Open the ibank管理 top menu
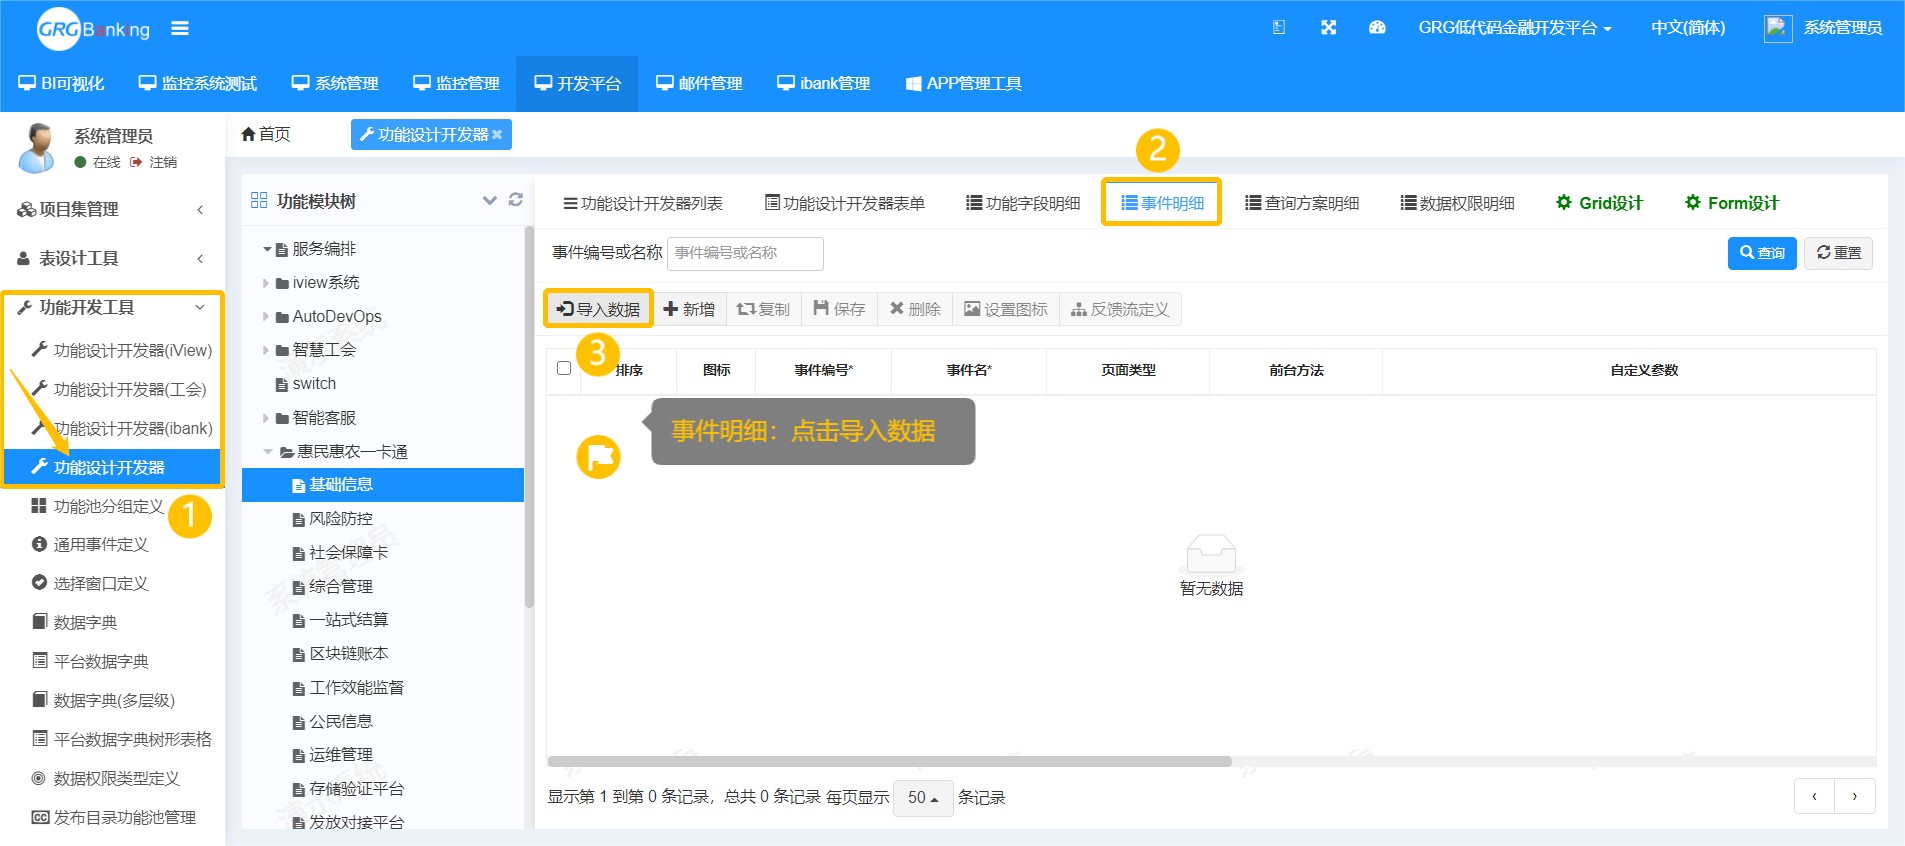Image resolution: width=1905 pixels, height=846 pixels. click(824, 83)
